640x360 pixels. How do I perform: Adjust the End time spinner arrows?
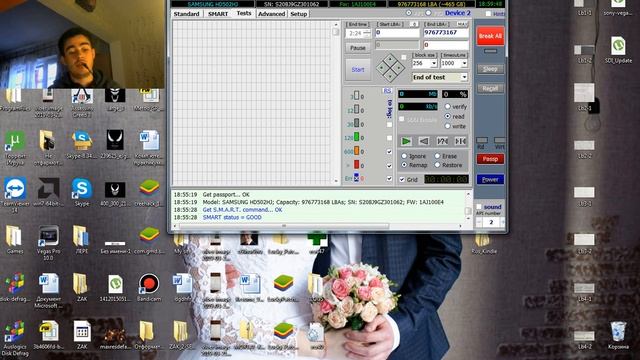(x=367, y=33)
